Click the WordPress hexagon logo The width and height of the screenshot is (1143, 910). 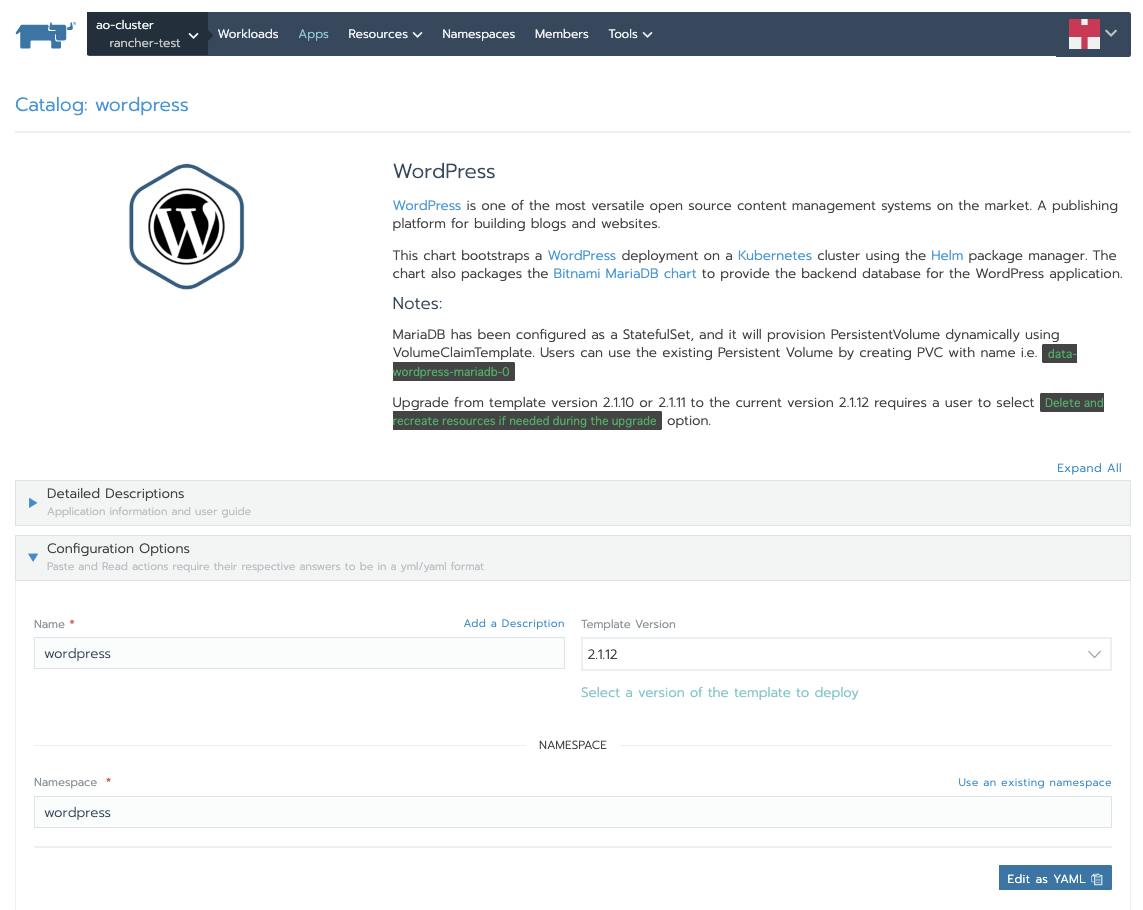tap(187, 227)
